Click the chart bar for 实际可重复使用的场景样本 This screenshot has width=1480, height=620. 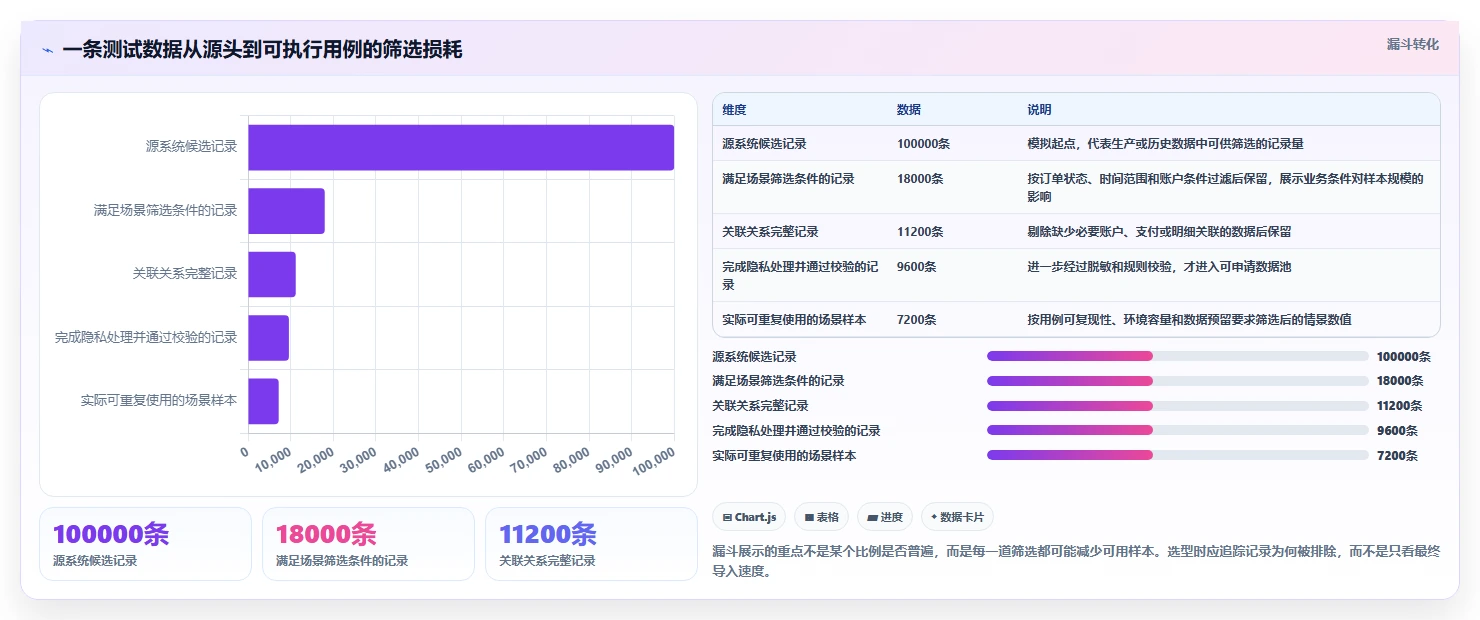[263, 401]
